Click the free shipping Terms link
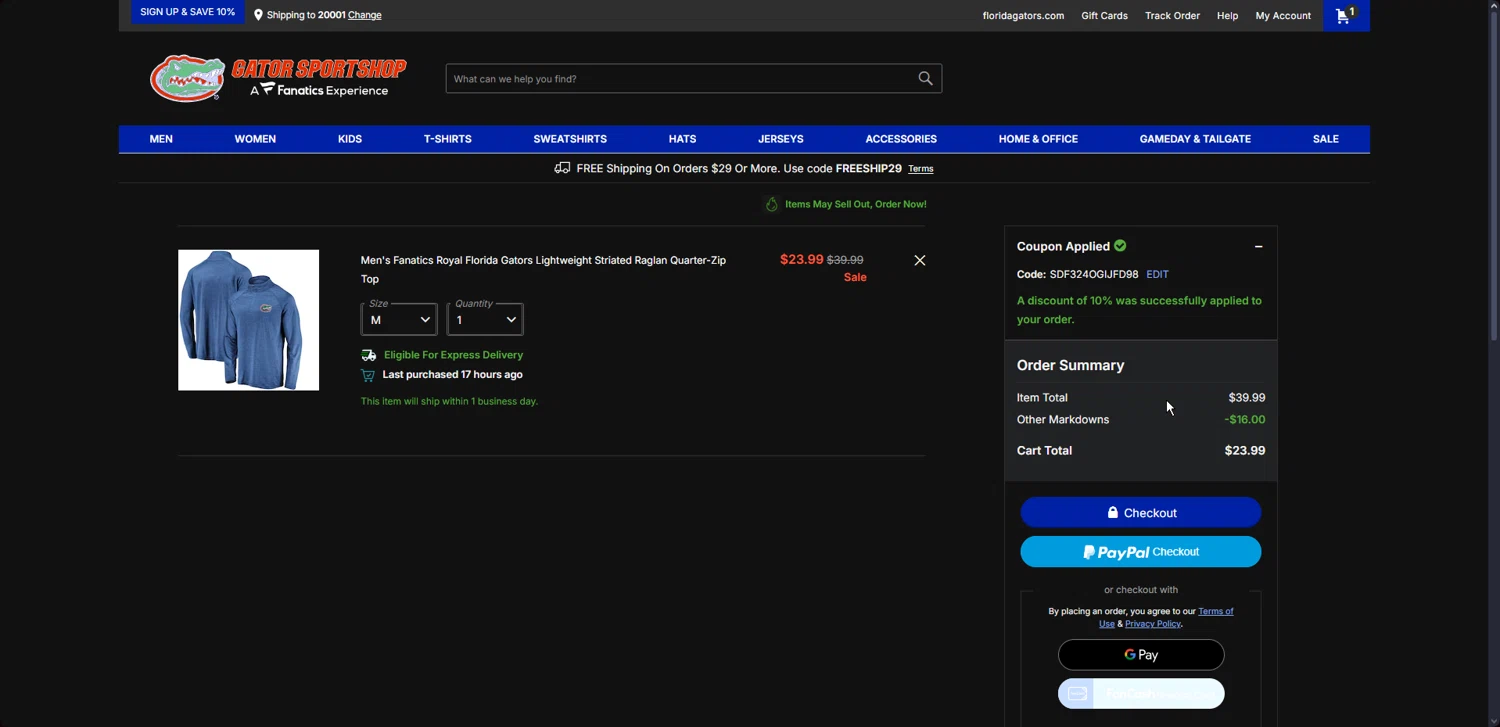1500x727 pixels. tap(921, 169)
